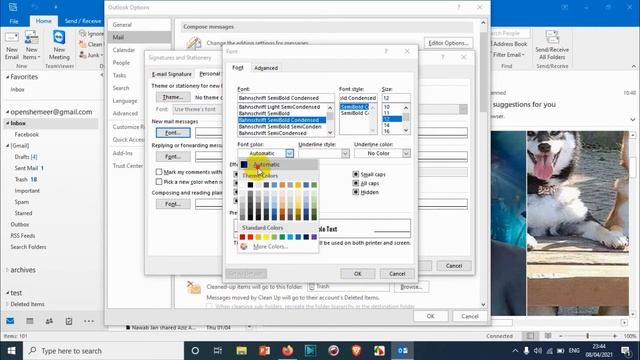Pick red from Standard Colors
This screenshot has height=360, width=640.
click(250, 237)
